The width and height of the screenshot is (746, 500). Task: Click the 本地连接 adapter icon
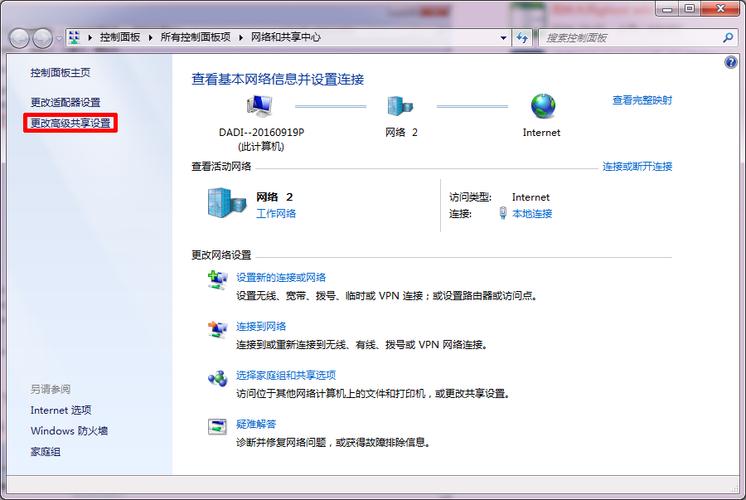(503, 213)
